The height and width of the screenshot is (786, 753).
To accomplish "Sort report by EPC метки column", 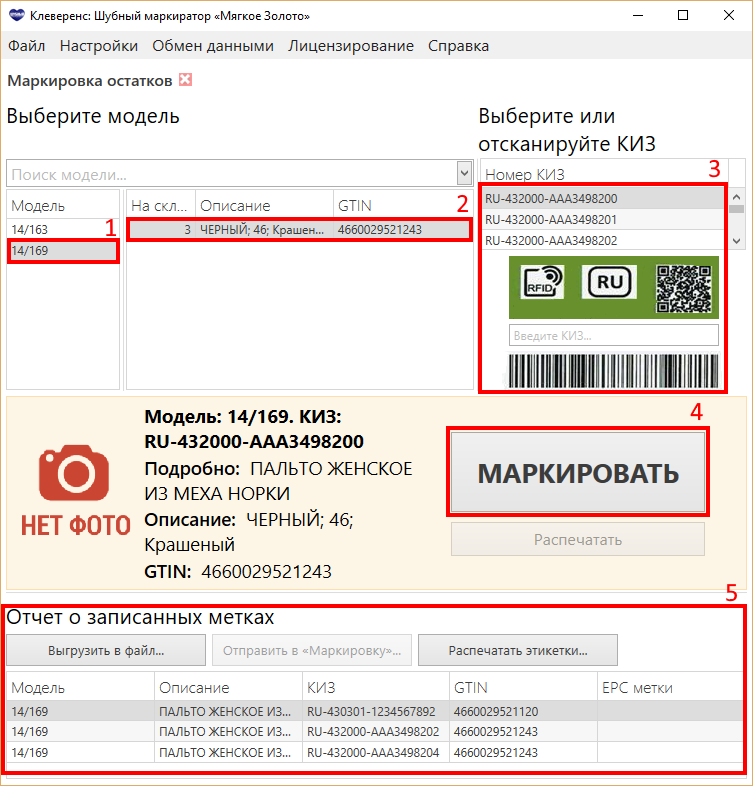I will coord(670,687).
